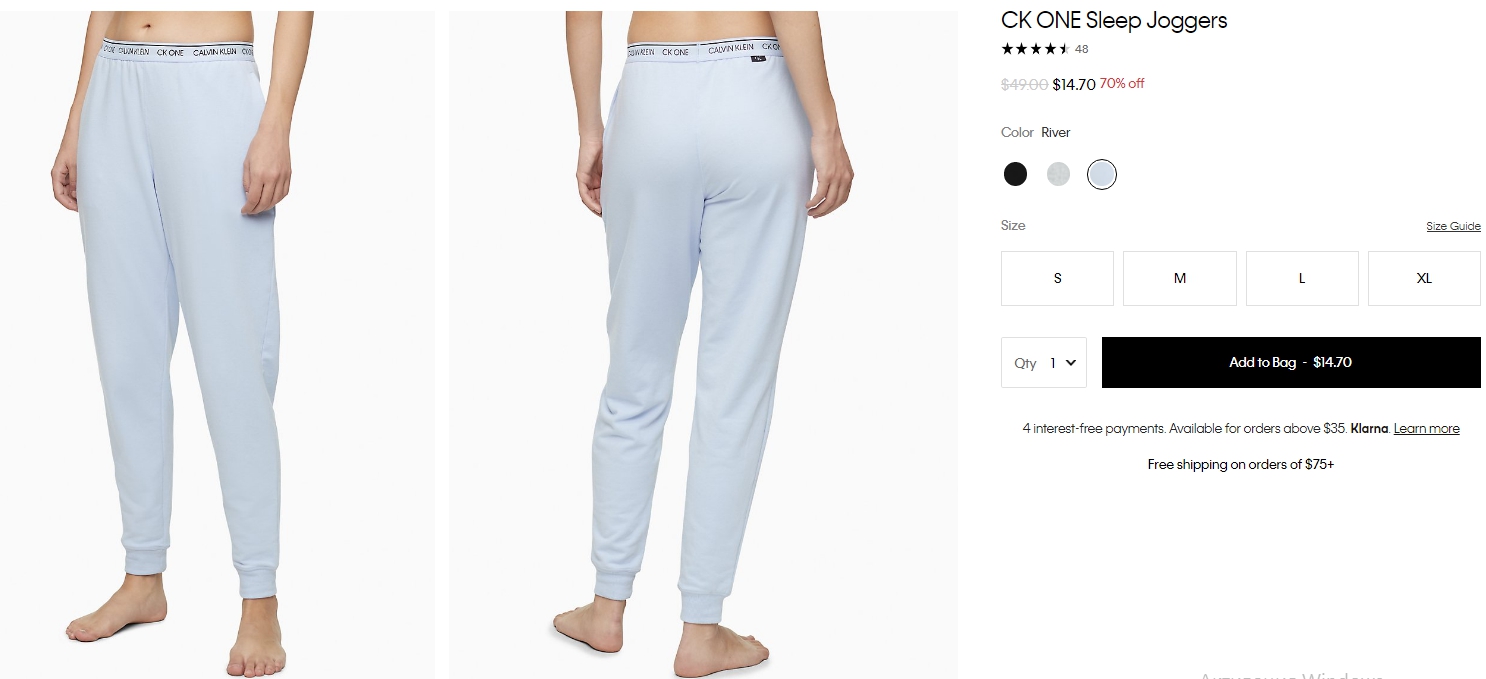The width and height of the screenshot is (1486, 679).
Task: Select size L
Action: [1302, 278]
